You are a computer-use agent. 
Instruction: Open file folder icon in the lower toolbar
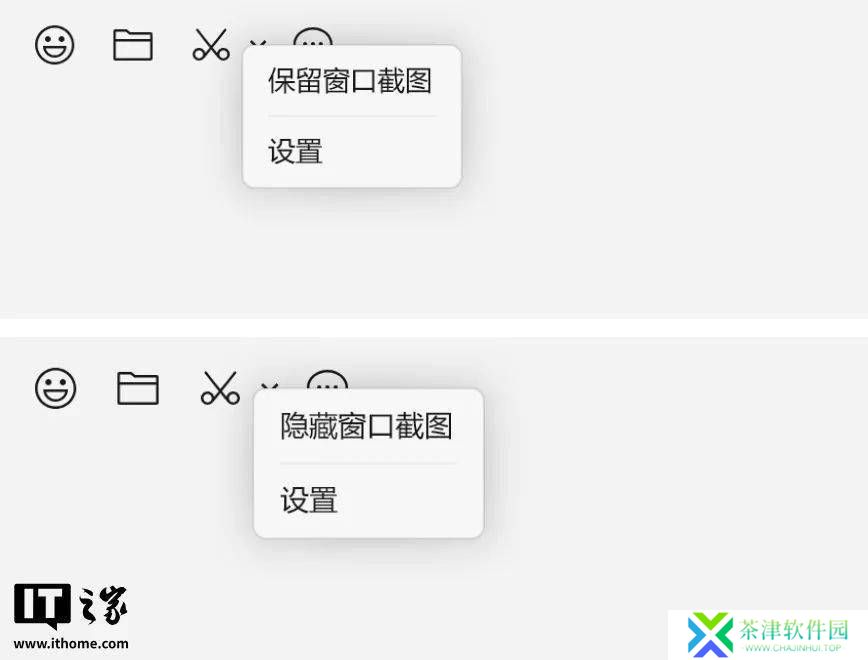(138, 388)
